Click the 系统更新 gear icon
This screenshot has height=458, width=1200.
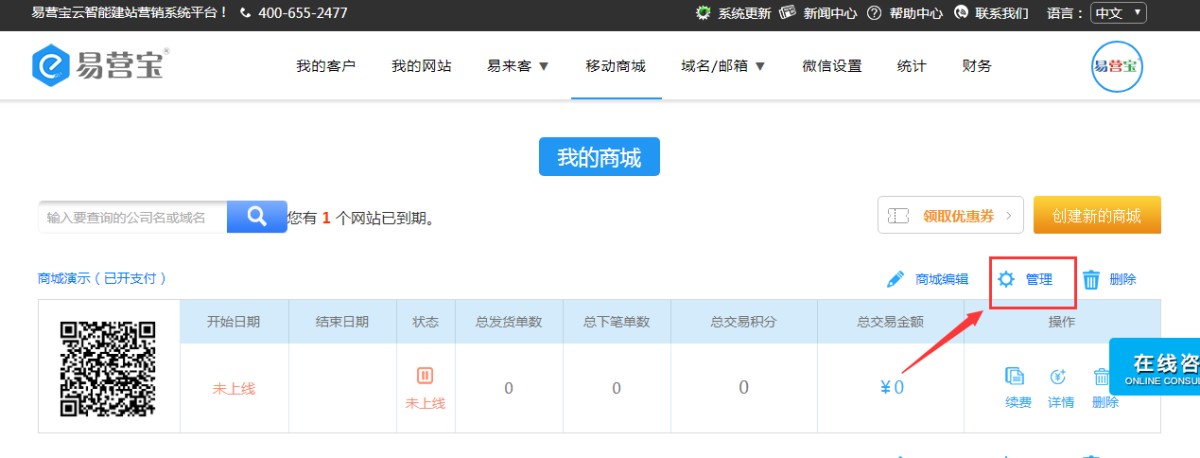pos(703,13)
